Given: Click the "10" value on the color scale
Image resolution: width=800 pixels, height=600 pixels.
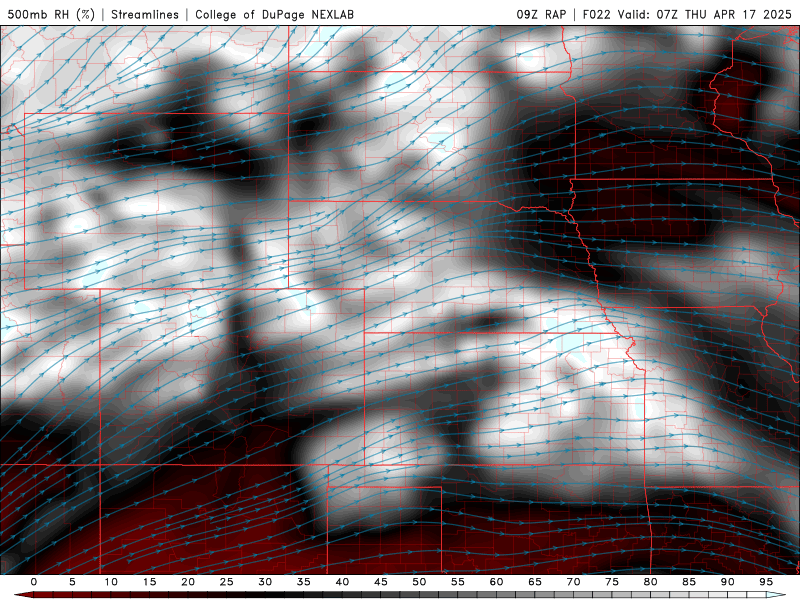Looking at the screenshot, I should 111,582.
